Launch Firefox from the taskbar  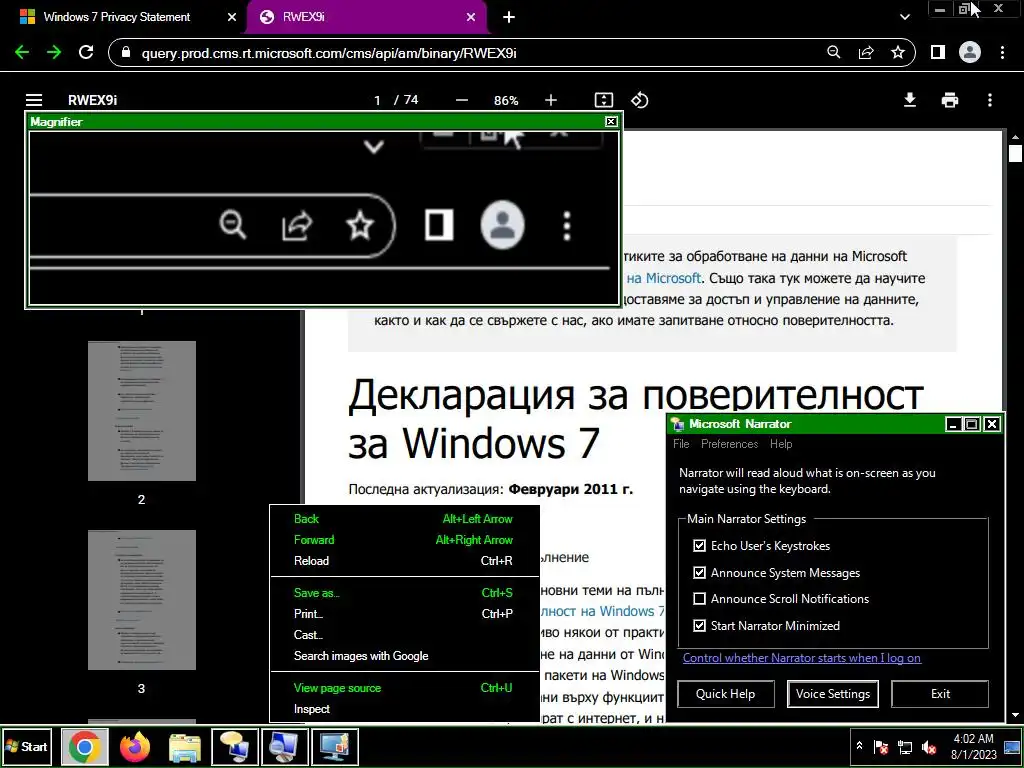(x=135, y=746)
